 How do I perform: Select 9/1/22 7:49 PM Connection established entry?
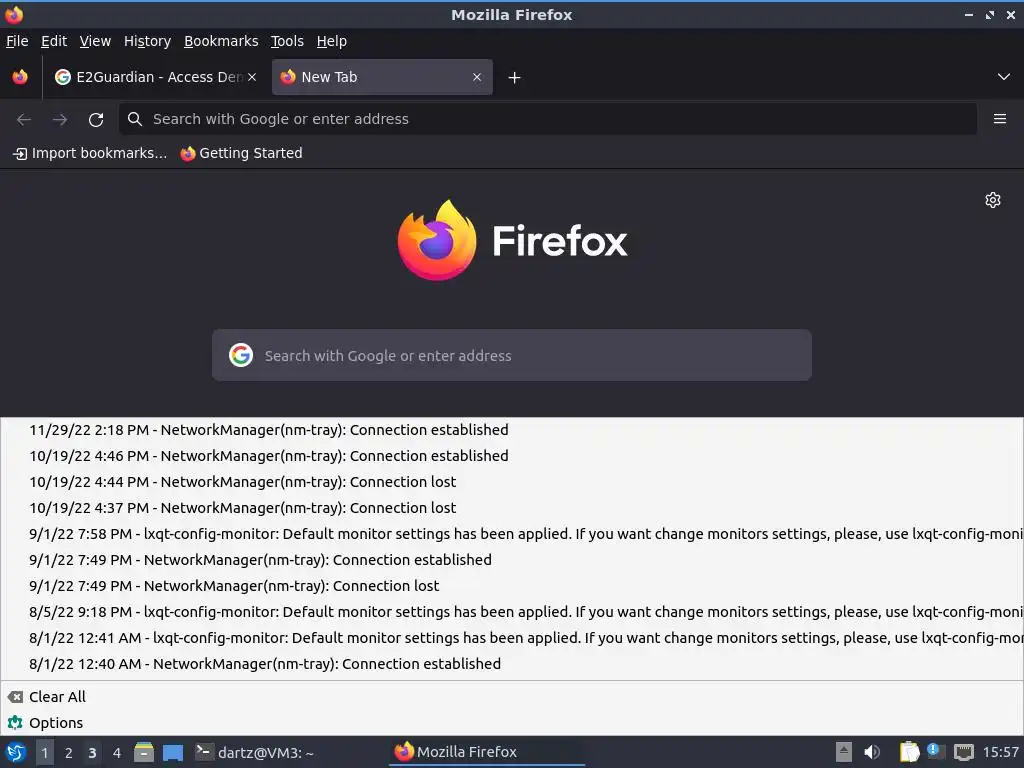pyautogui.click(x=512, y=560)
